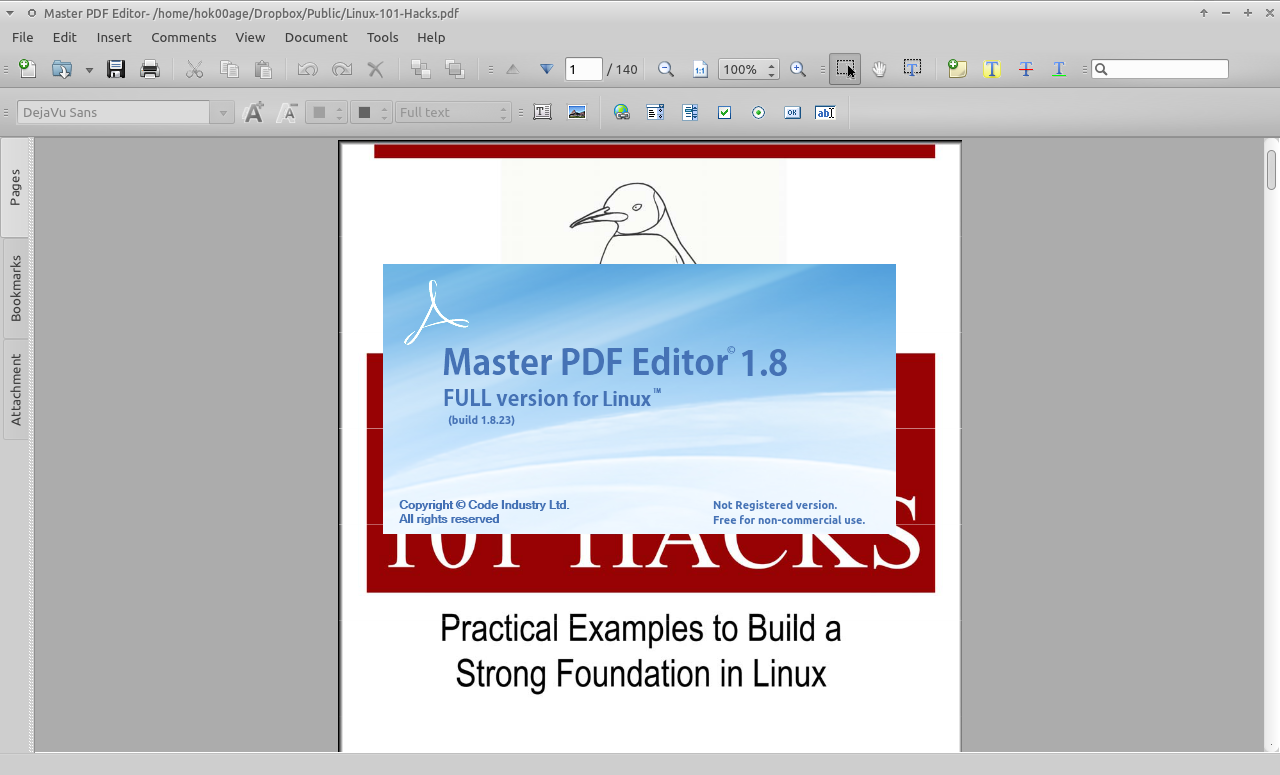1280x775 pixels.
Task: Focus the search text field
Action: tap(1160, 69)
